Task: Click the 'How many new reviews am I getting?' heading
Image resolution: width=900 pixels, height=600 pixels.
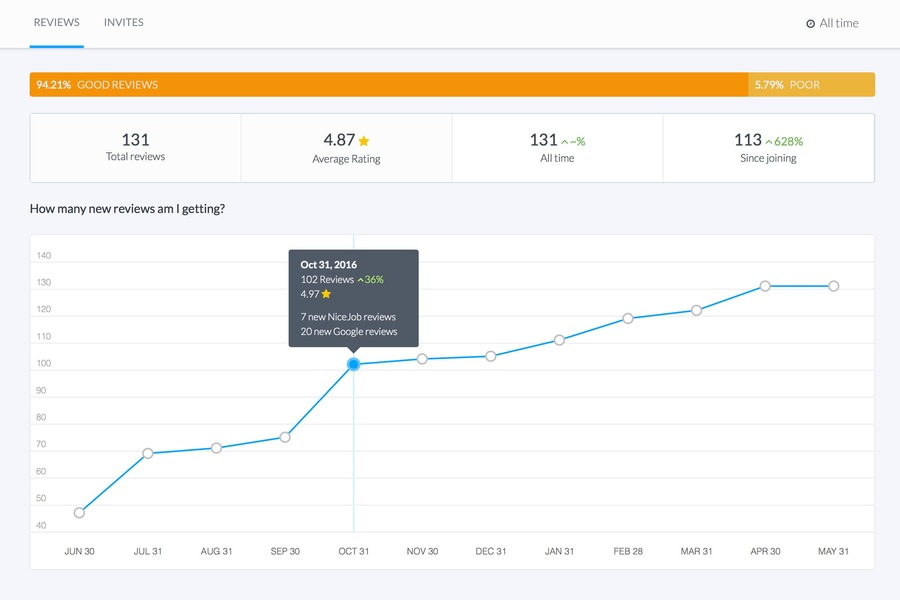Action: point(127,209)
